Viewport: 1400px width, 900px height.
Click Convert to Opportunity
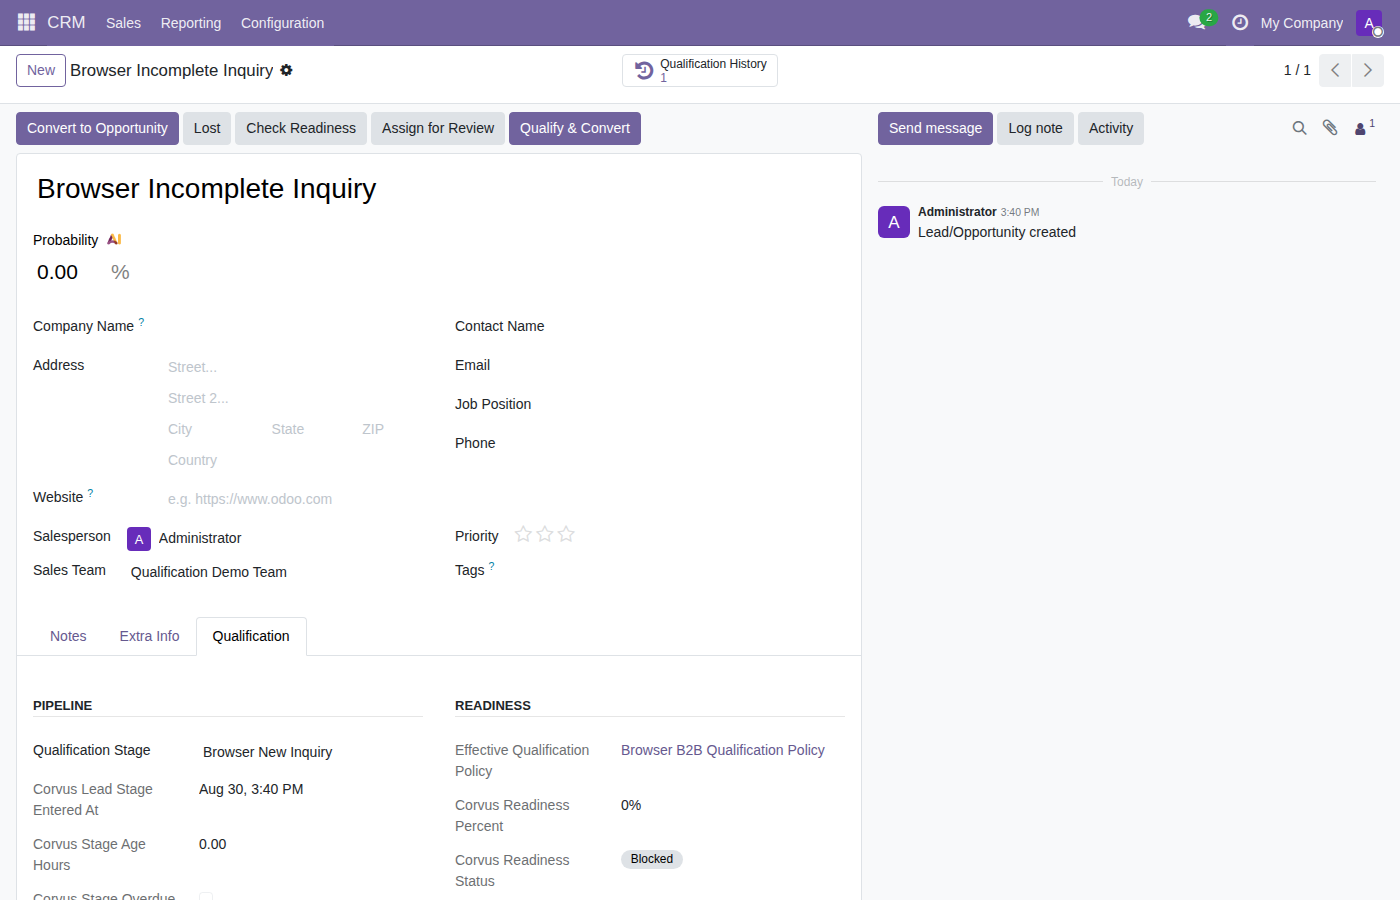coord(97,128)
